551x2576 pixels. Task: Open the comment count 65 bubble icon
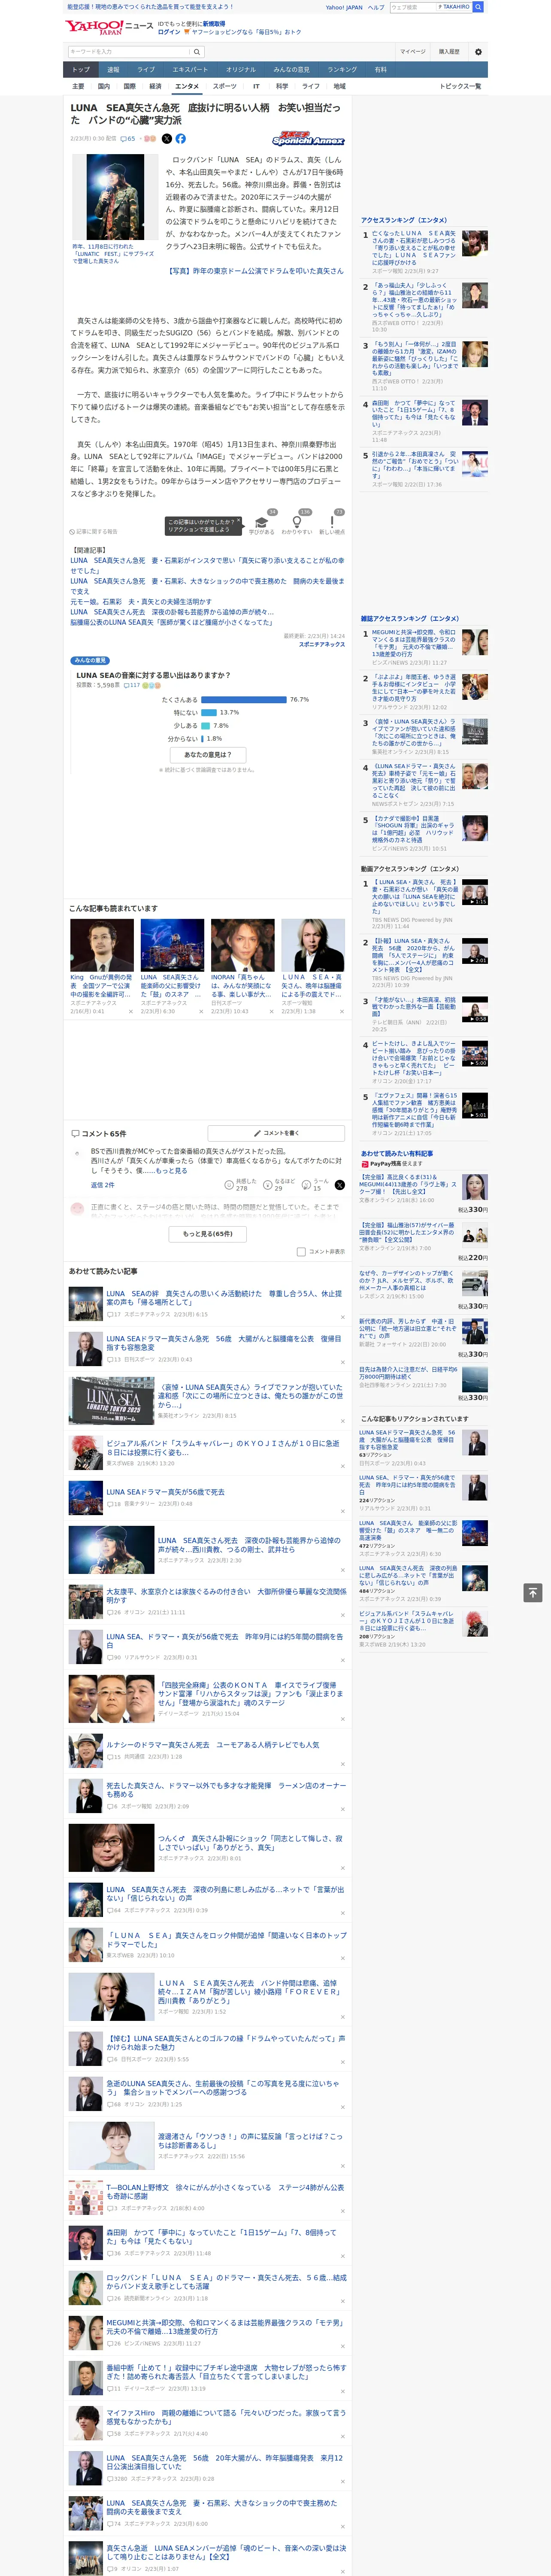pos(127,139)
